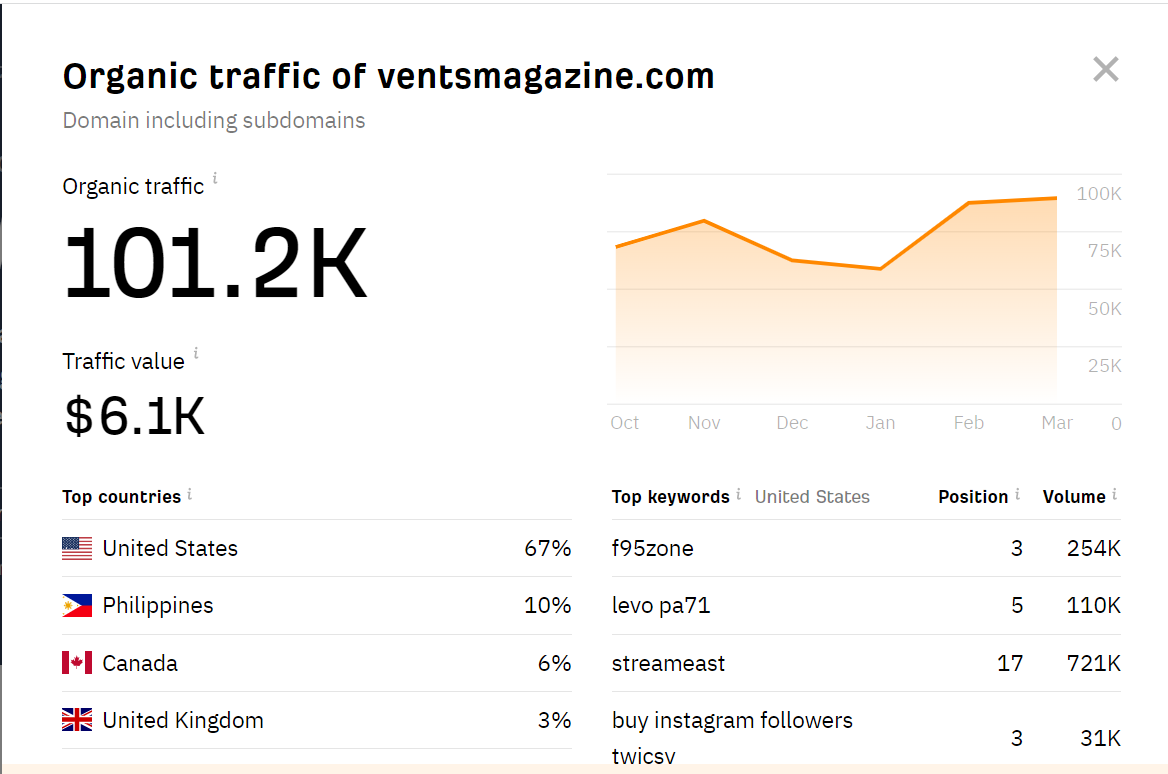1168x774 pixels.
Task: Click the 101.2K organic traffic figure
Action: pyautogui.click(x=215, y=263)
